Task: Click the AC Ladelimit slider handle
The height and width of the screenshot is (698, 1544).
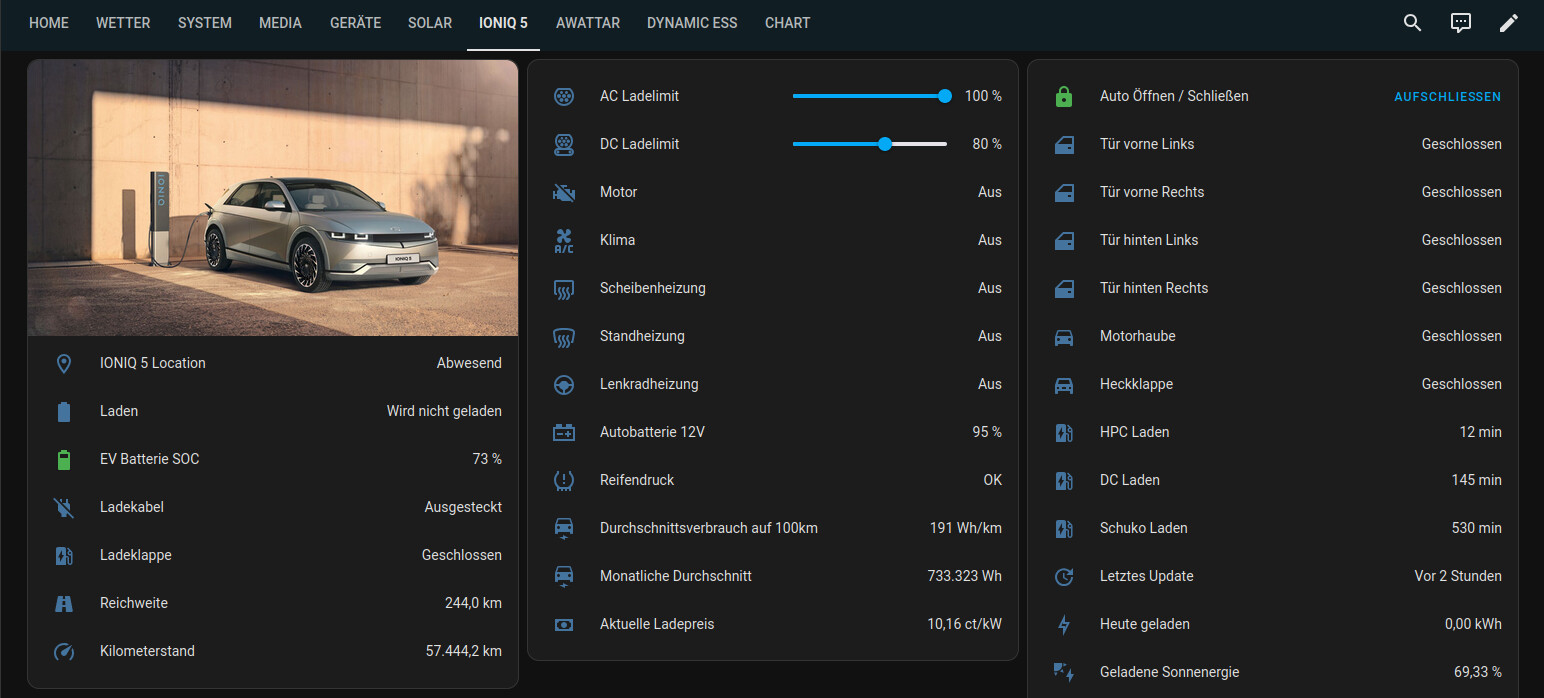Action: point(945,96)
